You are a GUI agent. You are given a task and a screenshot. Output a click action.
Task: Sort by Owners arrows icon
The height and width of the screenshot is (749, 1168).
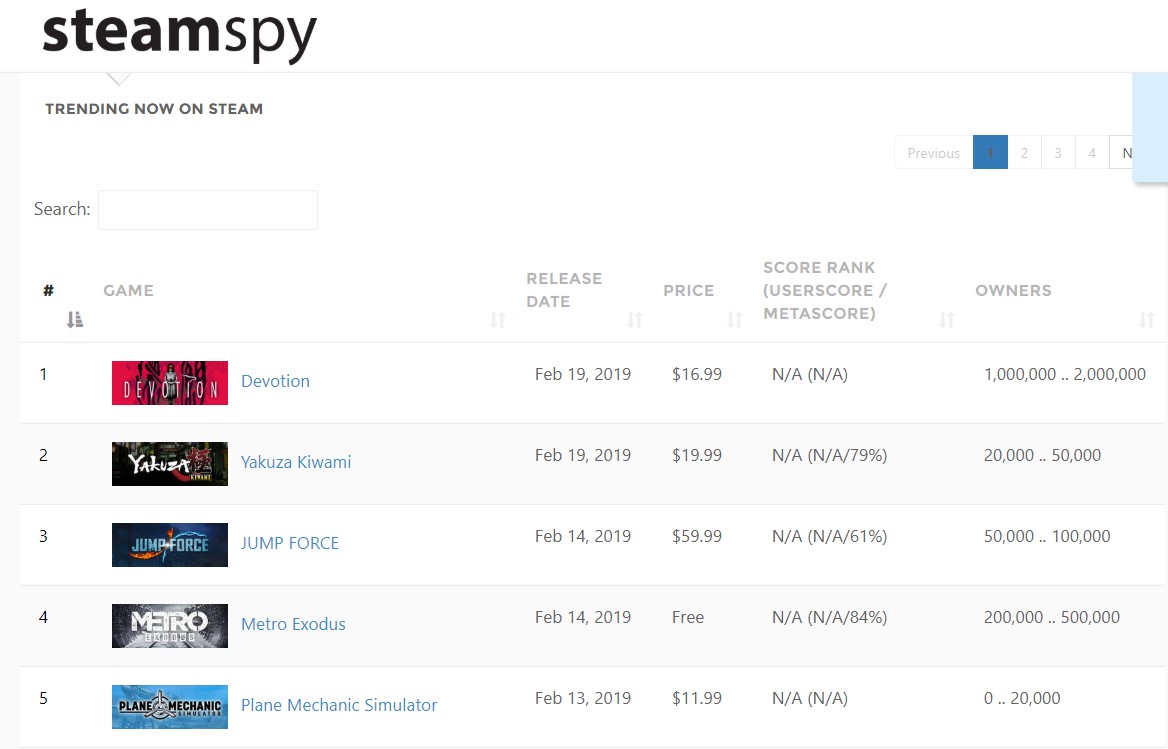click(x=1147, y=320)
